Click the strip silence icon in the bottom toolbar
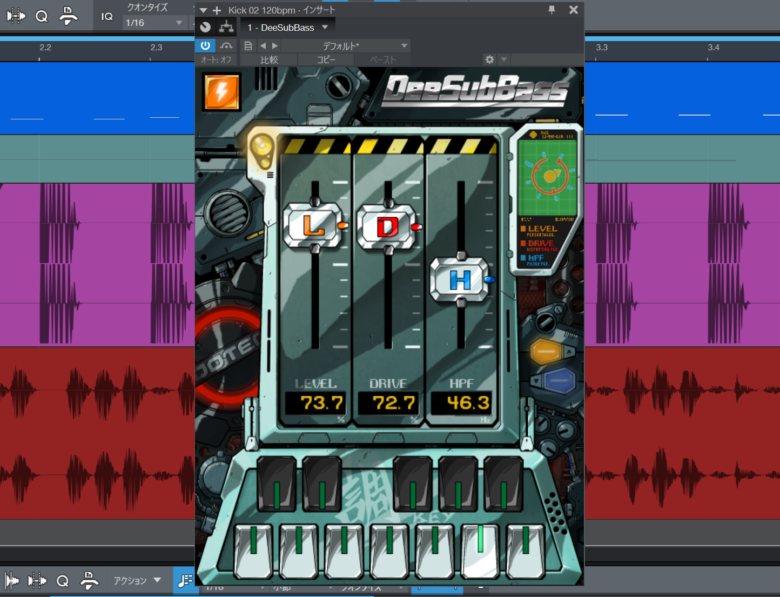The image size is (780, 597). click(x=90, y=581)
